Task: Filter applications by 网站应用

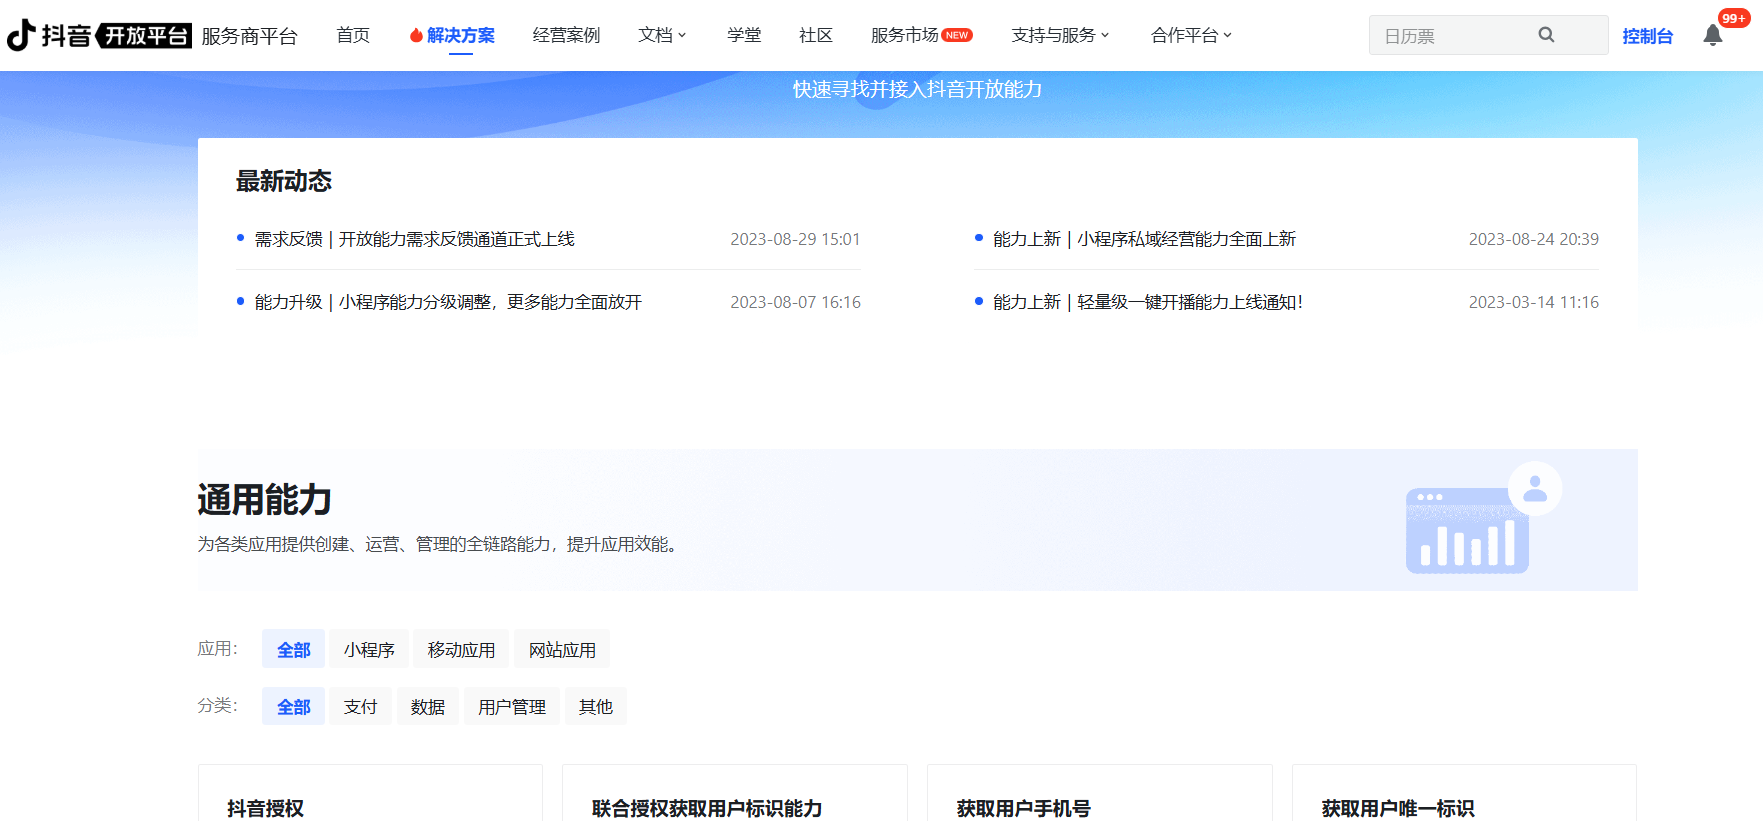Action: [x=562, y=650]
